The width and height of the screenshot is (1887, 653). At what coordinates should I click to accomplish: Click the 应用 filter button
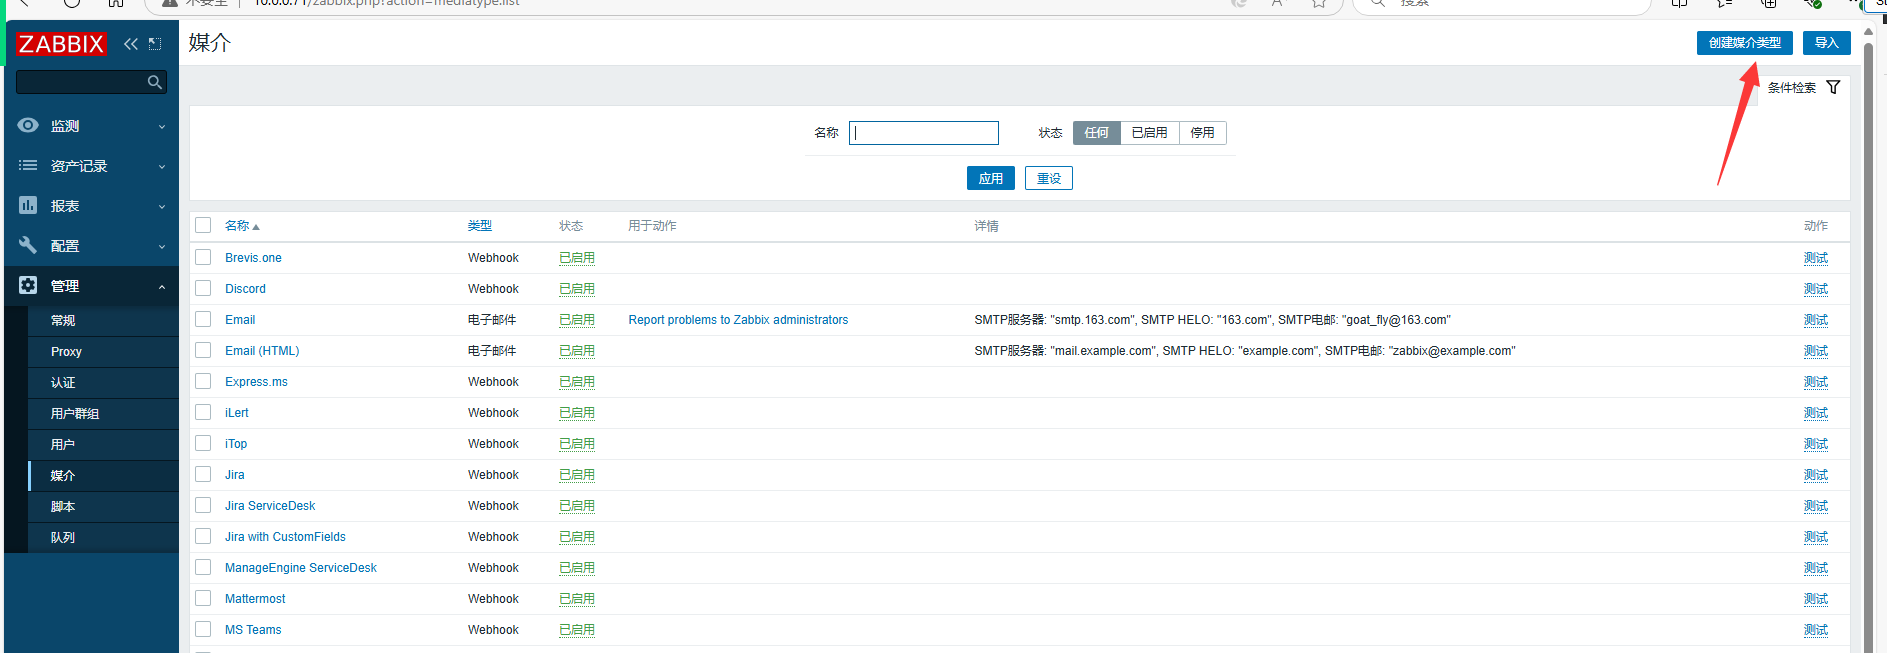click(991, 178)
